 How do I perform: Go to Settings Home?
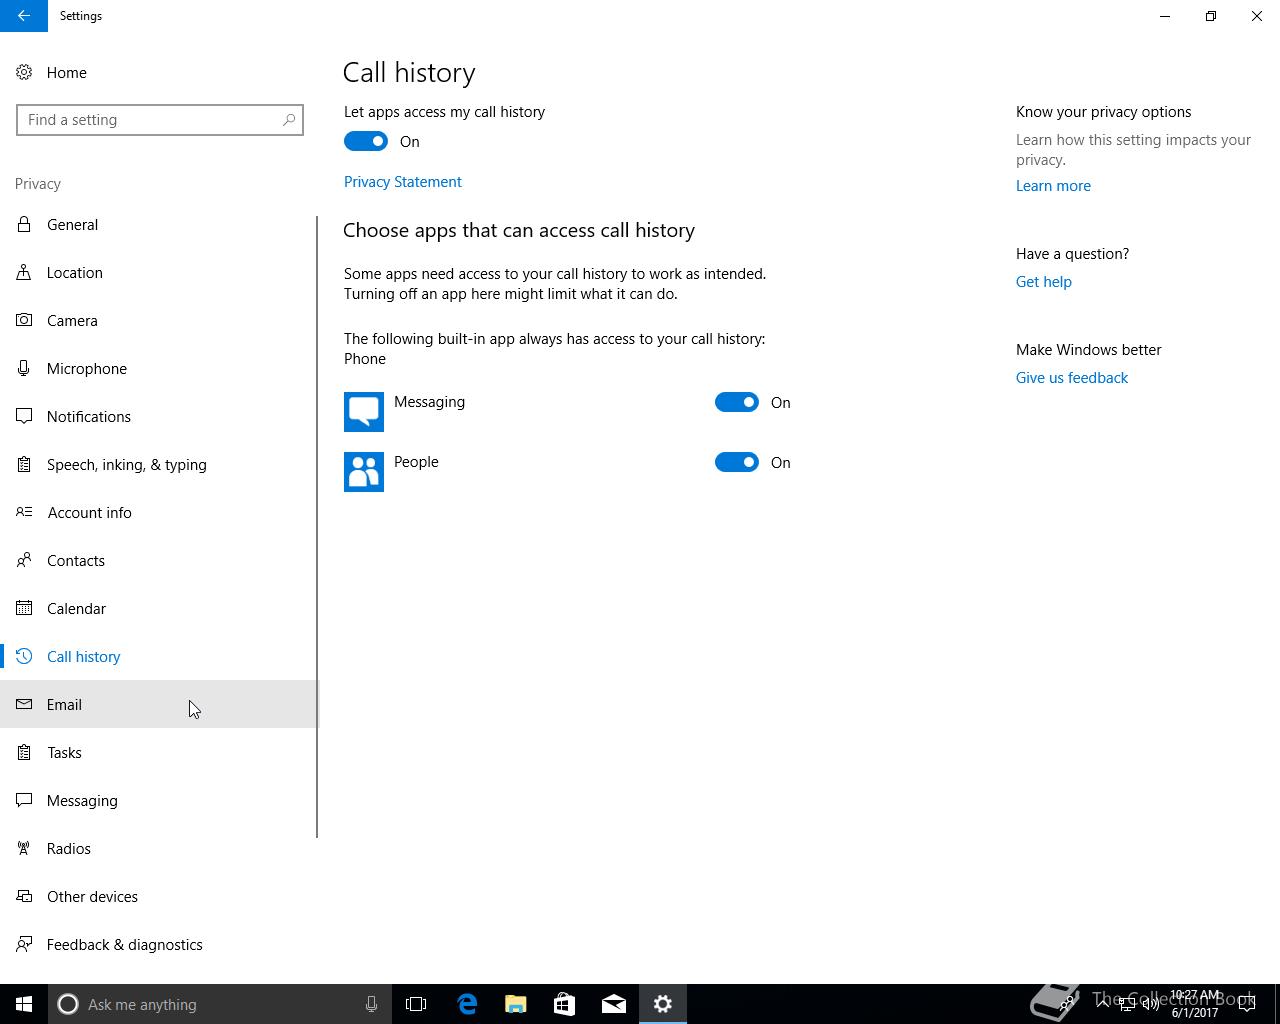pyautogui.click(x=158, y=72)
